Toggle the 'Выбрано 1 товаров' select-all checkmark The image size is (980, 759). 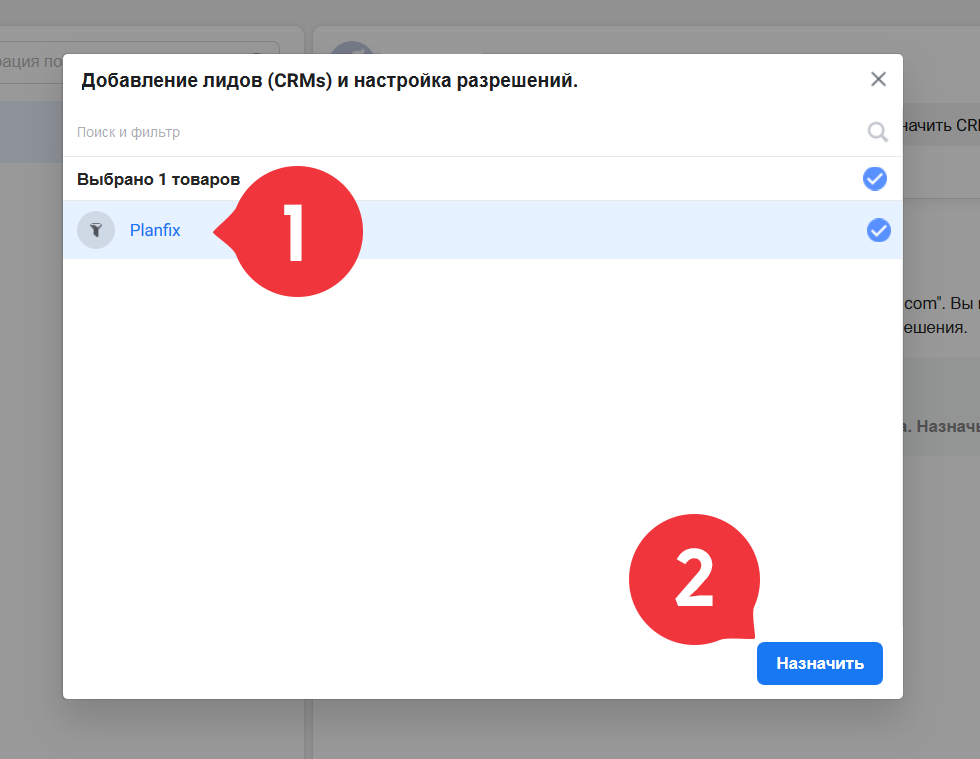[x=874, y=179]
